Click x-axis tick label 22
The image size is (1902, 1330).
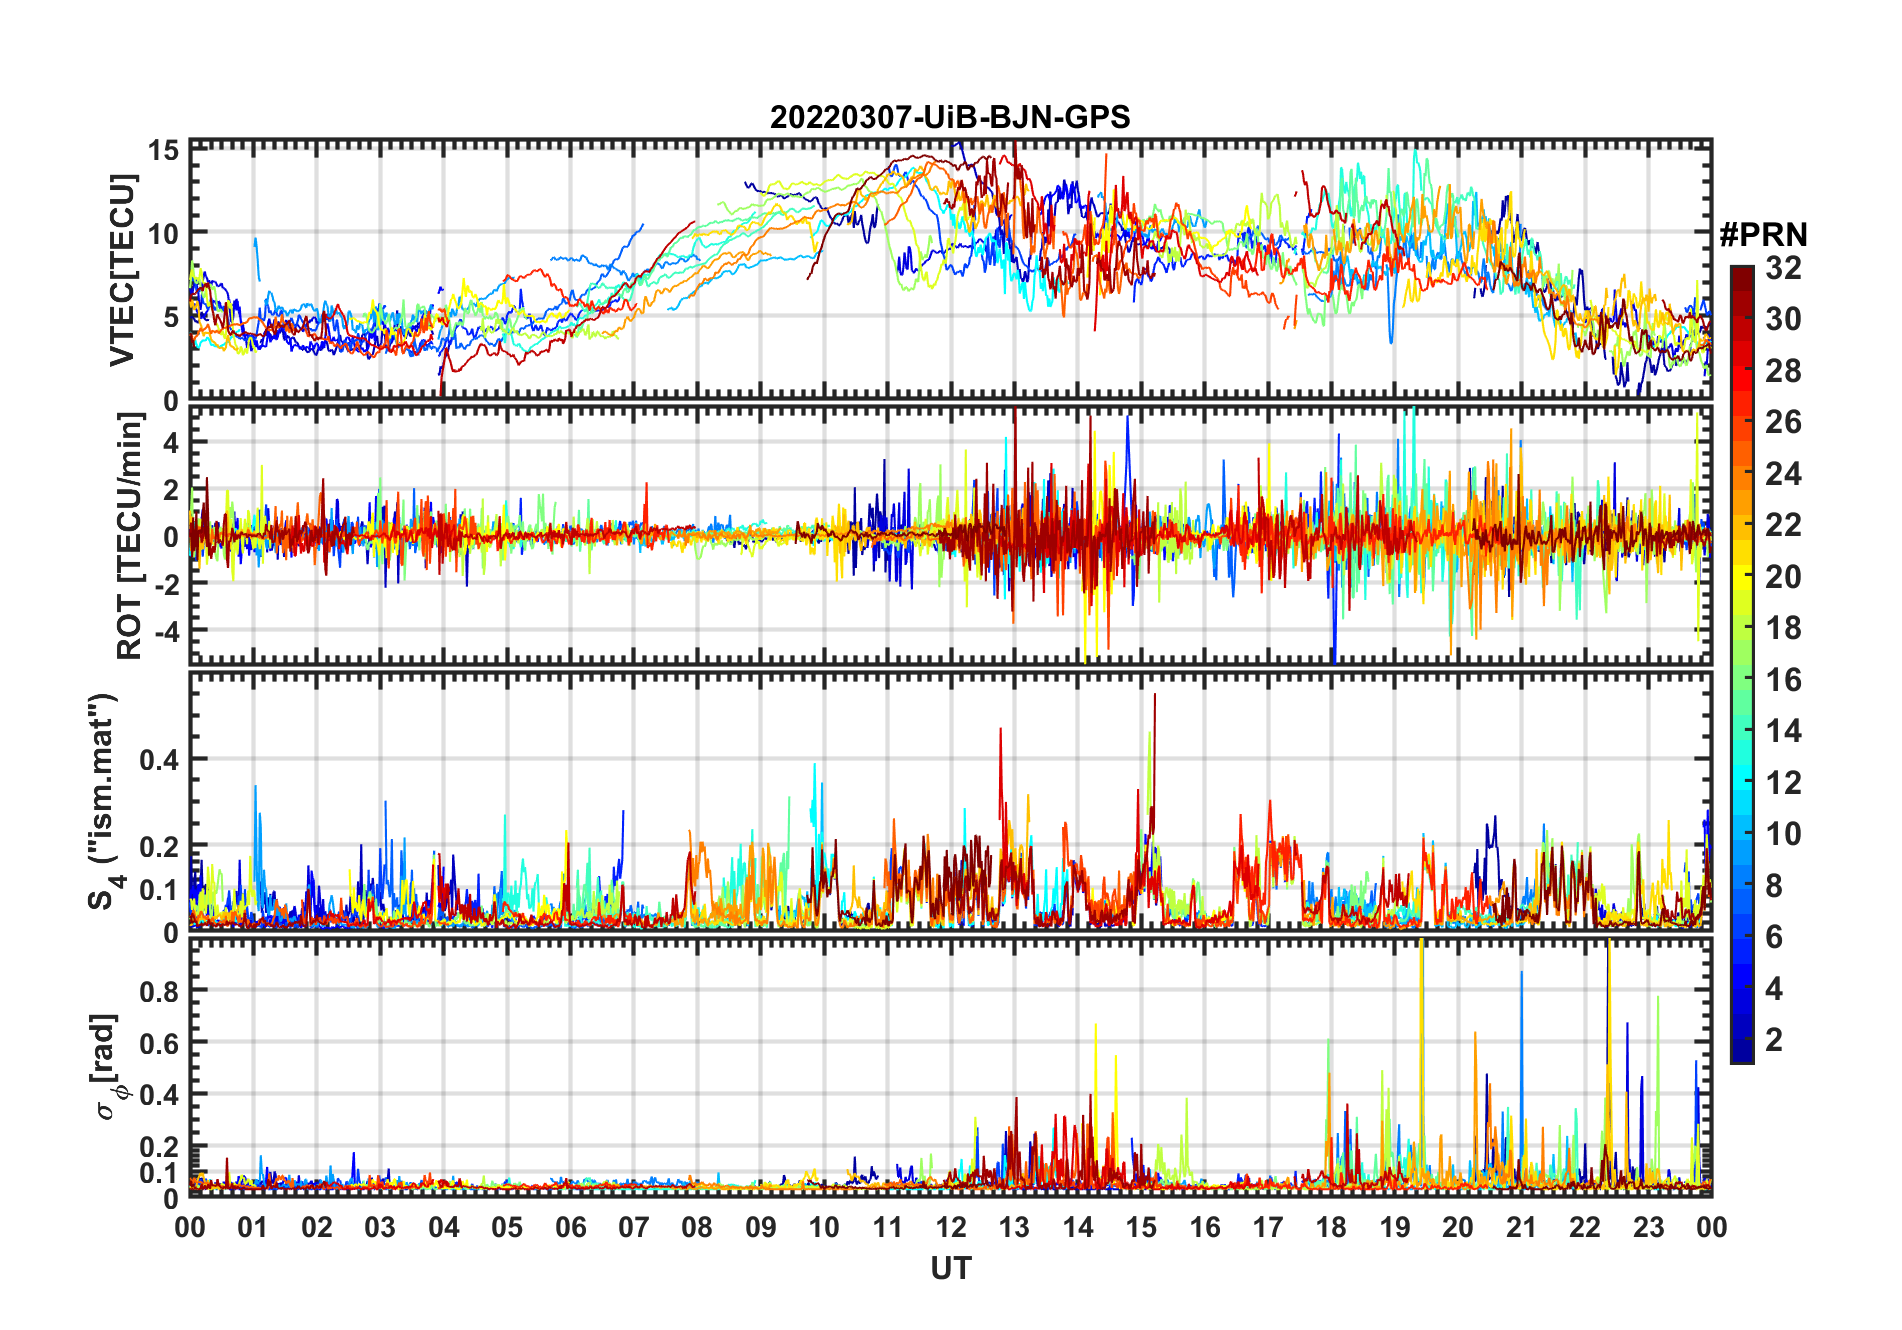point(1585,1228)
